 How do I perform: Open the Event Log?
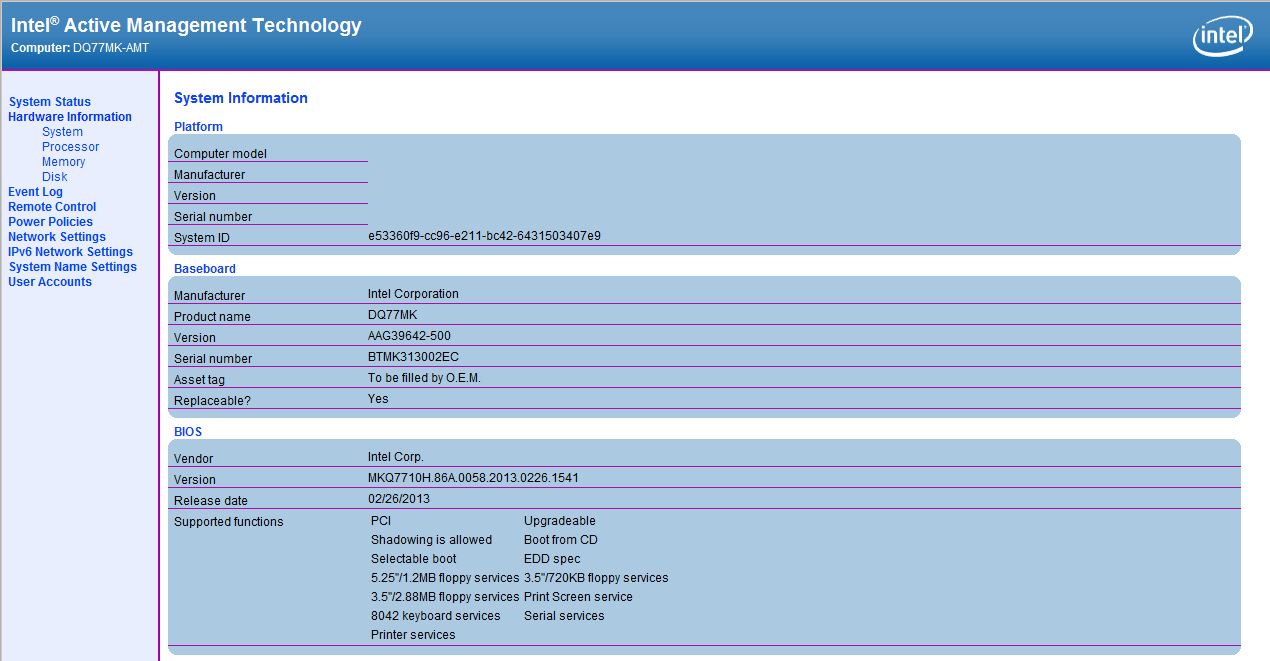click(36, 192)
